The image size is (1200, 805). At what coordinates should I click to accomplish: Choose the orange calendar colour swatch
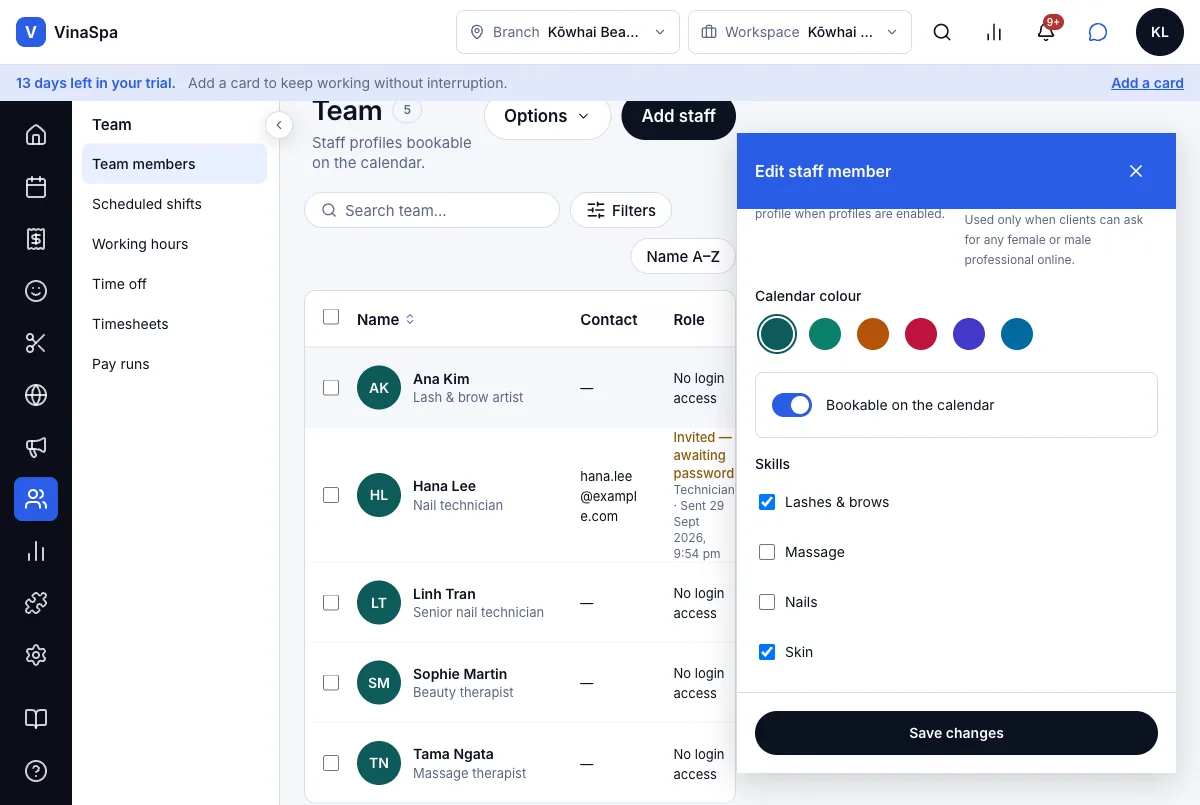[873, 334]
